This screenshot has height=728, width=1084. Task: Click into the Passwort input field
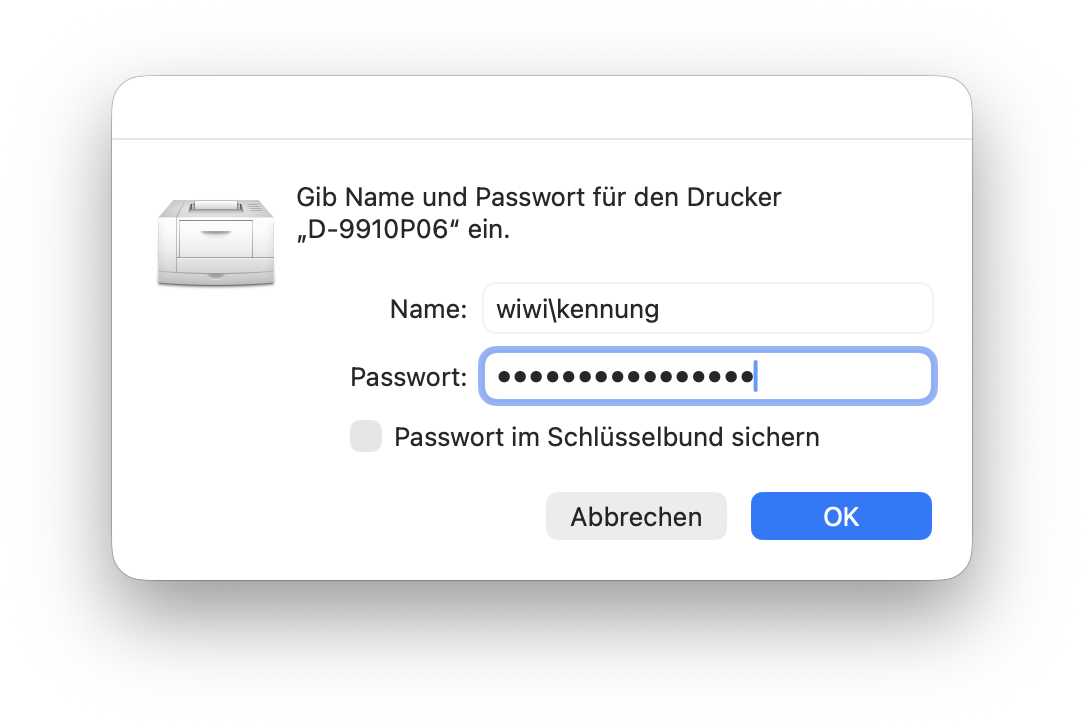pyautogui.click(x=708, y=377)
